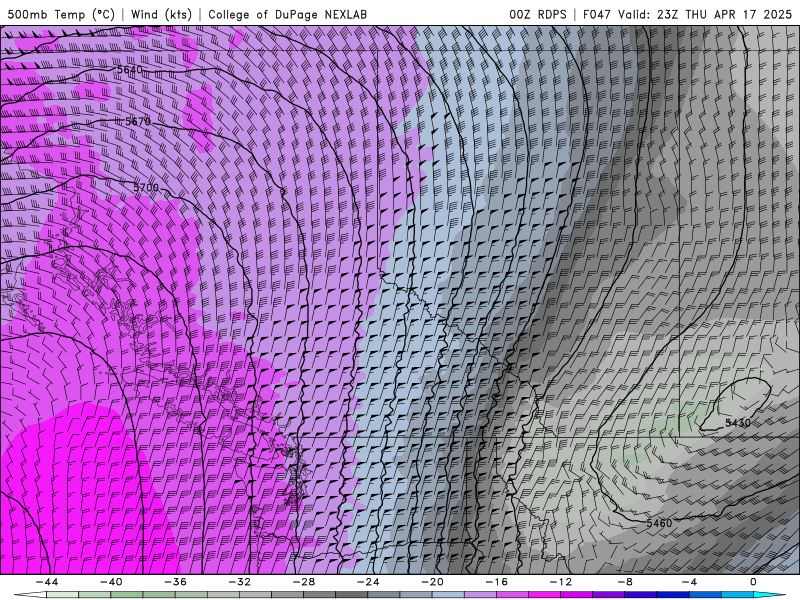The width and height of the screenshot is (800, 600).
Task: Select the 'Wind (kts)' header label
Action: coord(161,14)
